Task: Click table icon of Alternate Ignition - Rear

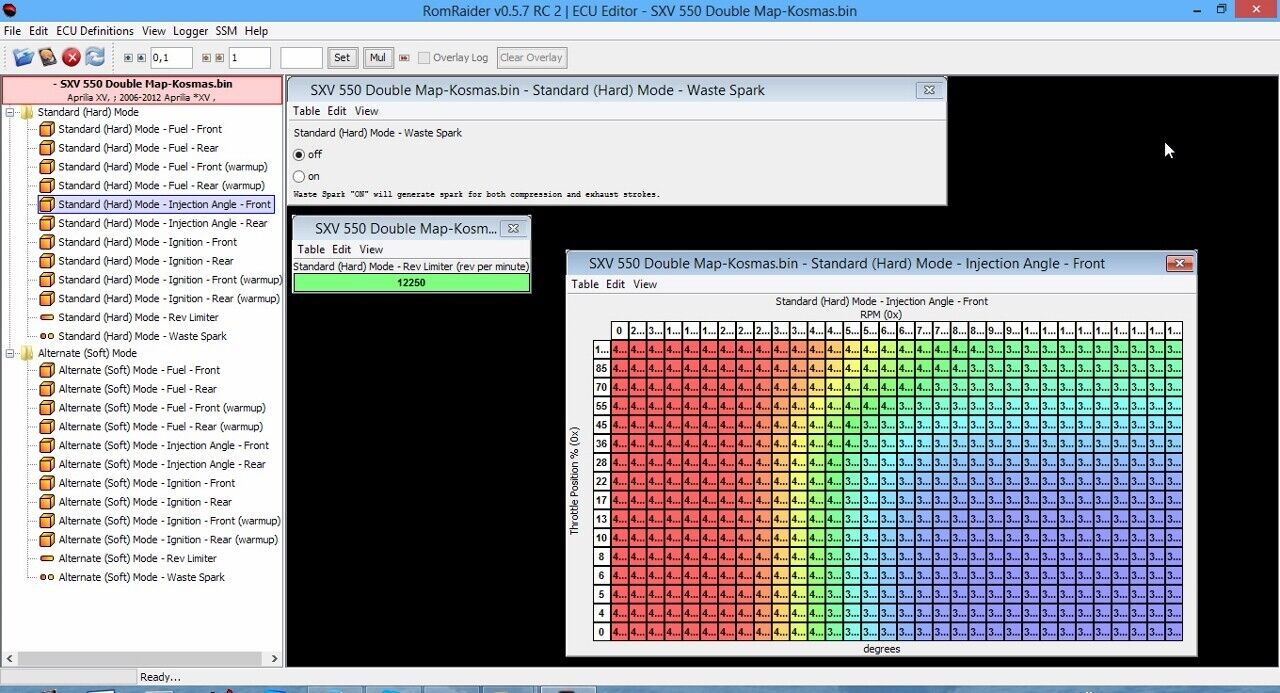Action: pos(47,502)
